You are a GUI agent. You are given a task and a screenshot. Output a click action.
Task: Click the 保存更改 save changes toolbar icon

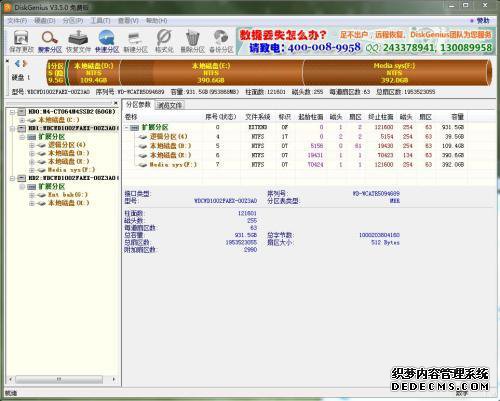pos(21,41)
